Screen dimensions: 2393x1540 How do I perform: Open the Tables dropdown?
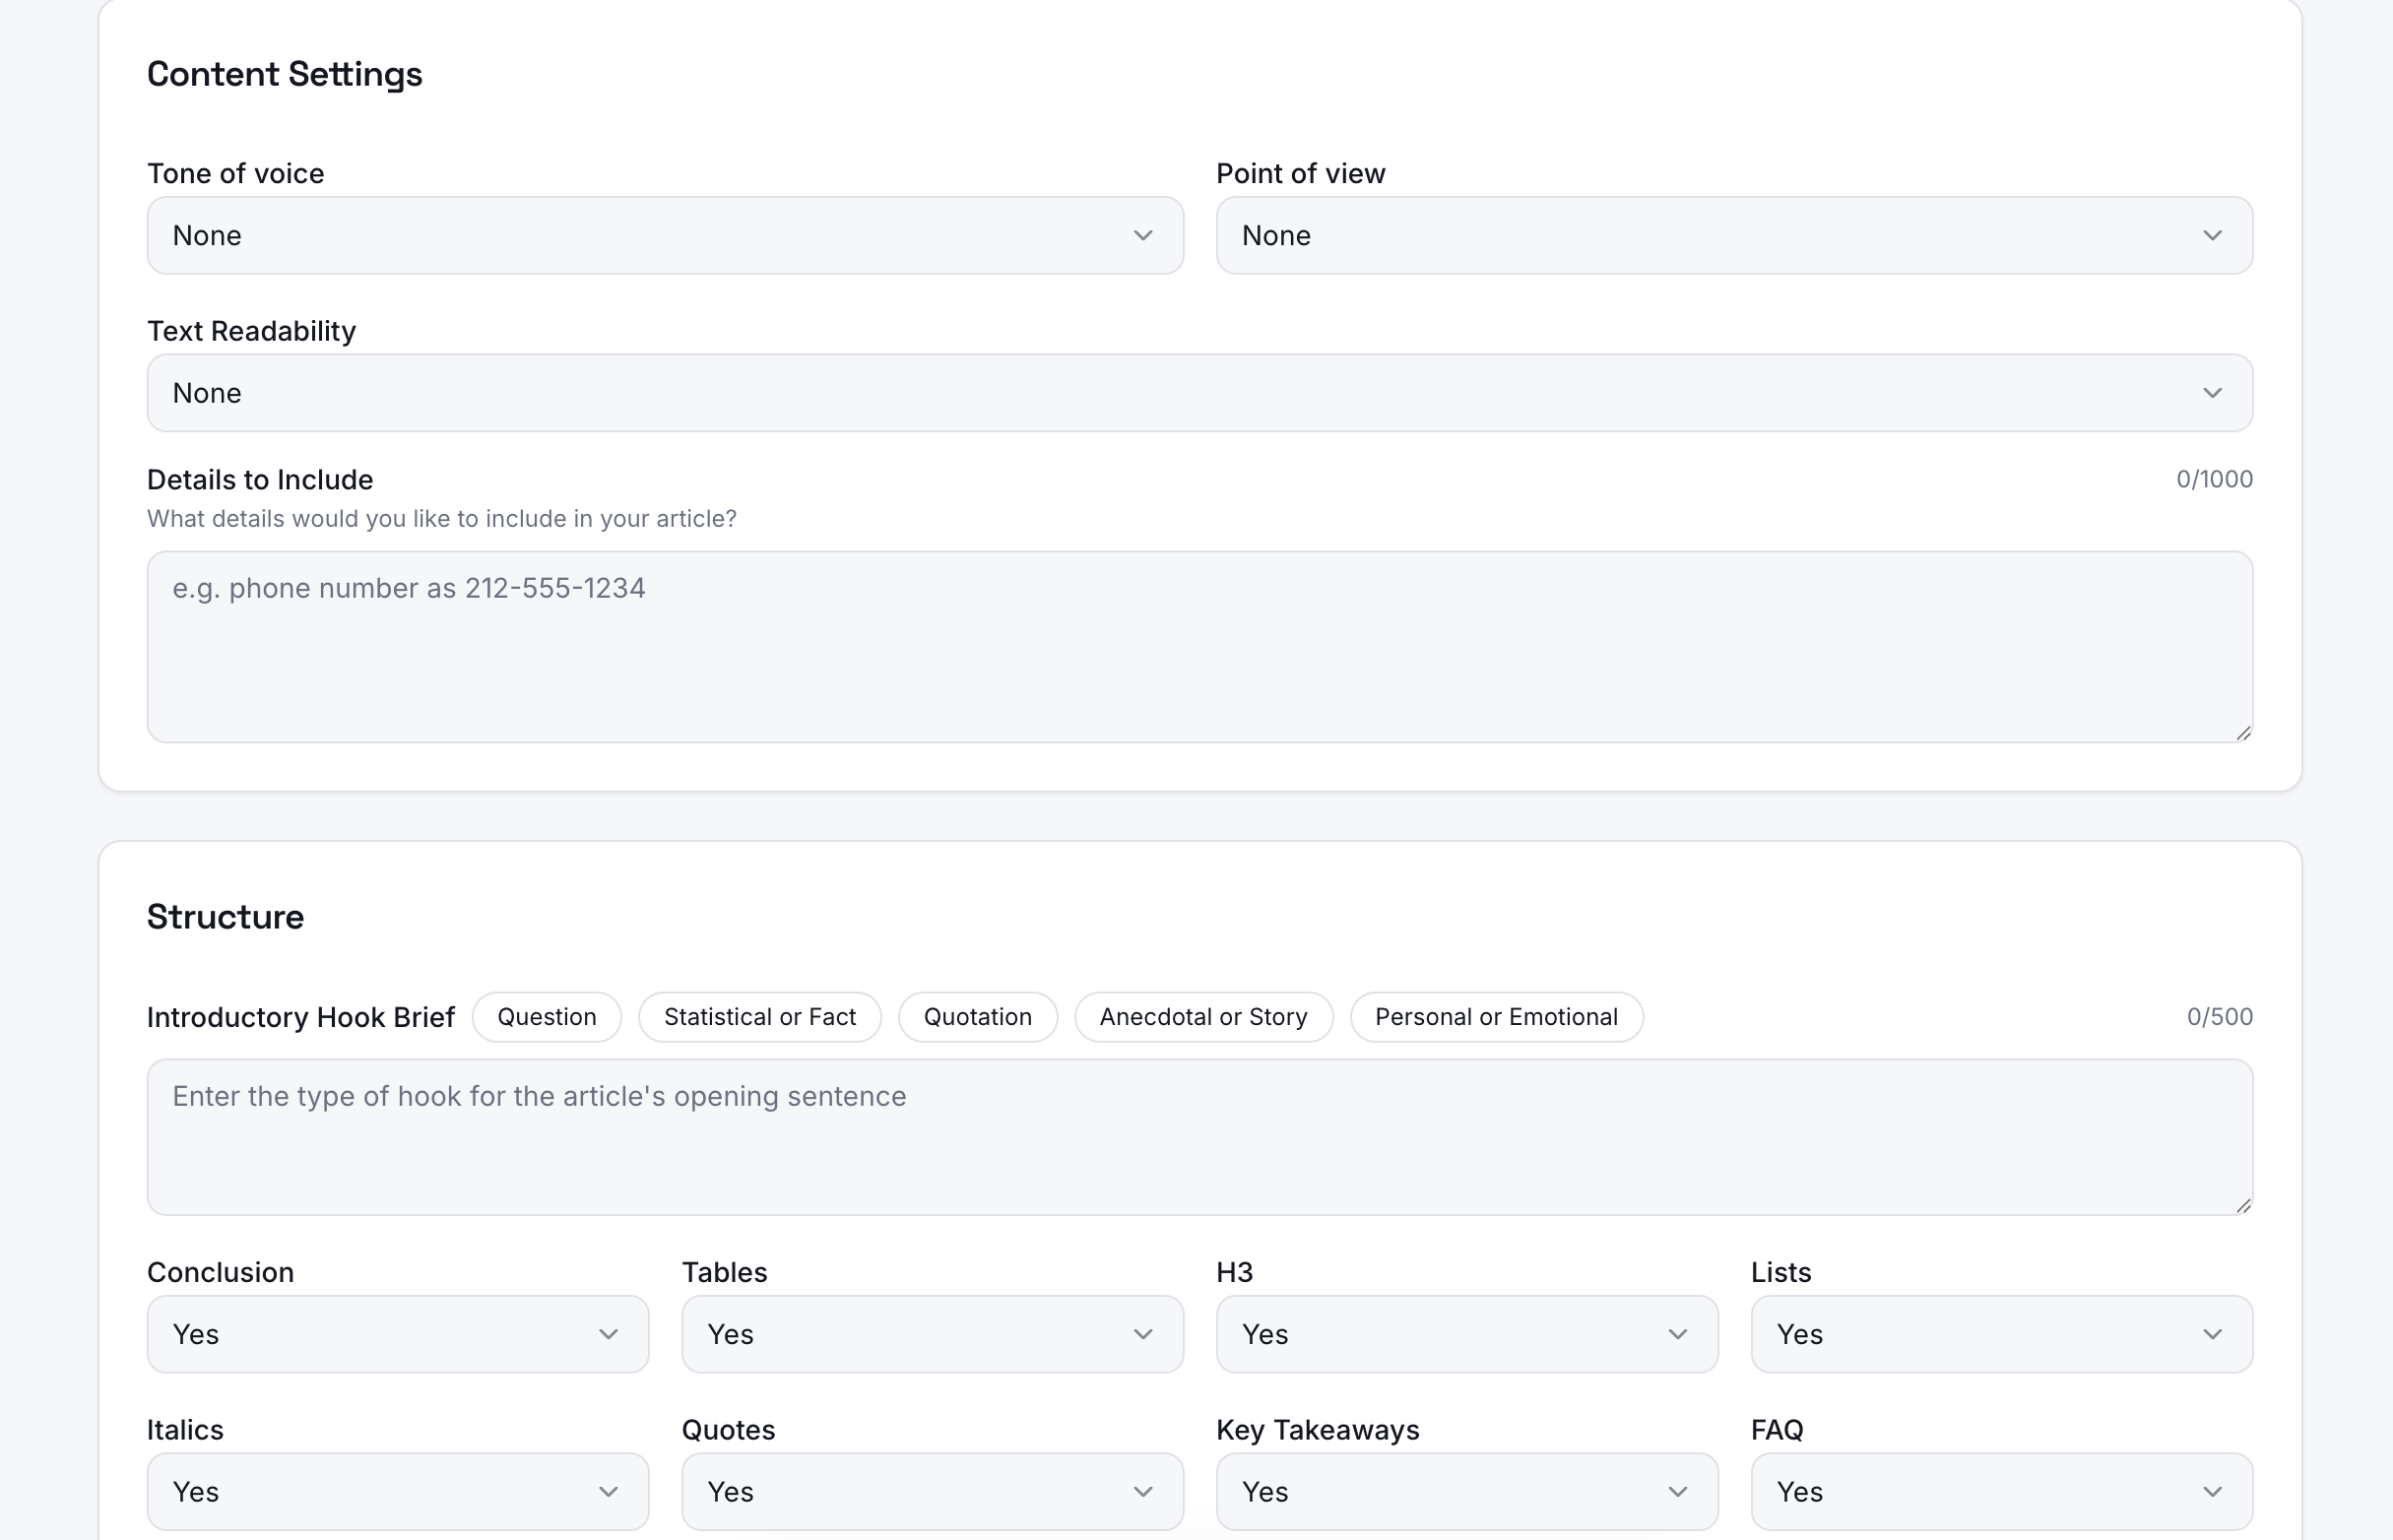[931, 1334]
